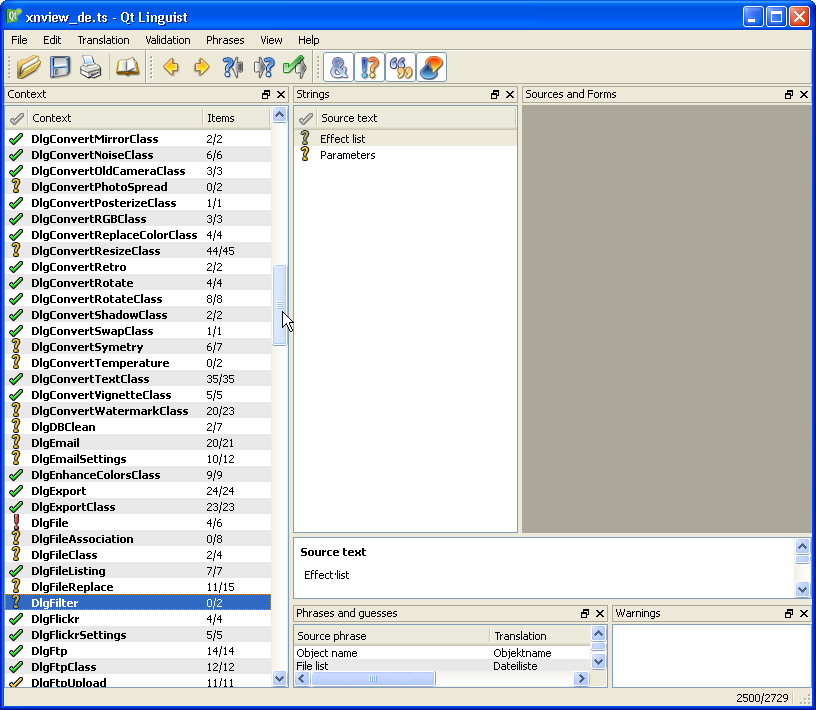This screenshot has width=816, height=710.
Task: Float the Context panel
Action: click(266, 94)
